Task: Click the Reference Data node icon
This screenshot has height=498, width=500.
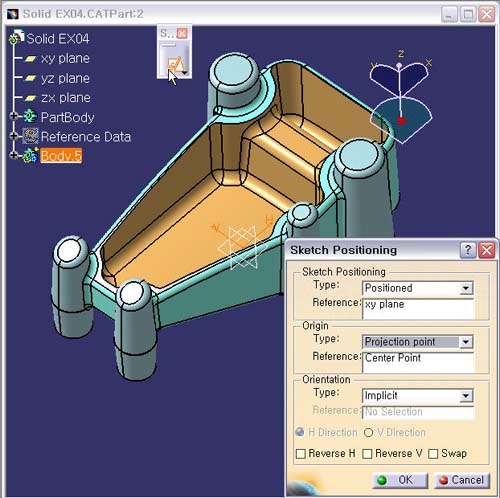Action: [x=30, y=136]
